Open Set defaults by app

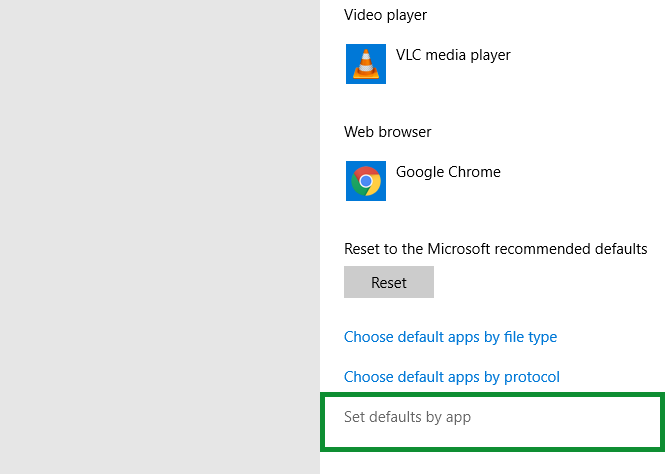[x=407, y=417]
